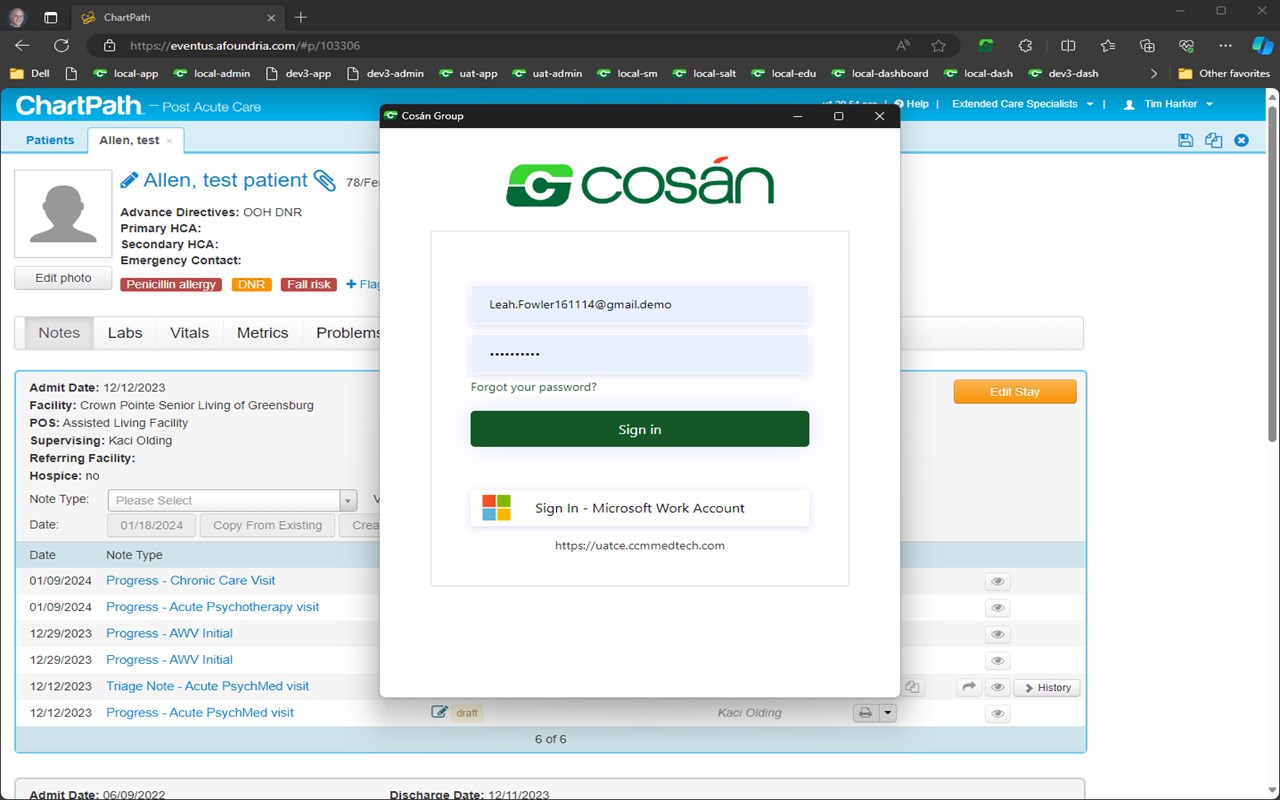Click the eye icon in Triage Note row
The image size is (1280, 800).
coord(997,687)
